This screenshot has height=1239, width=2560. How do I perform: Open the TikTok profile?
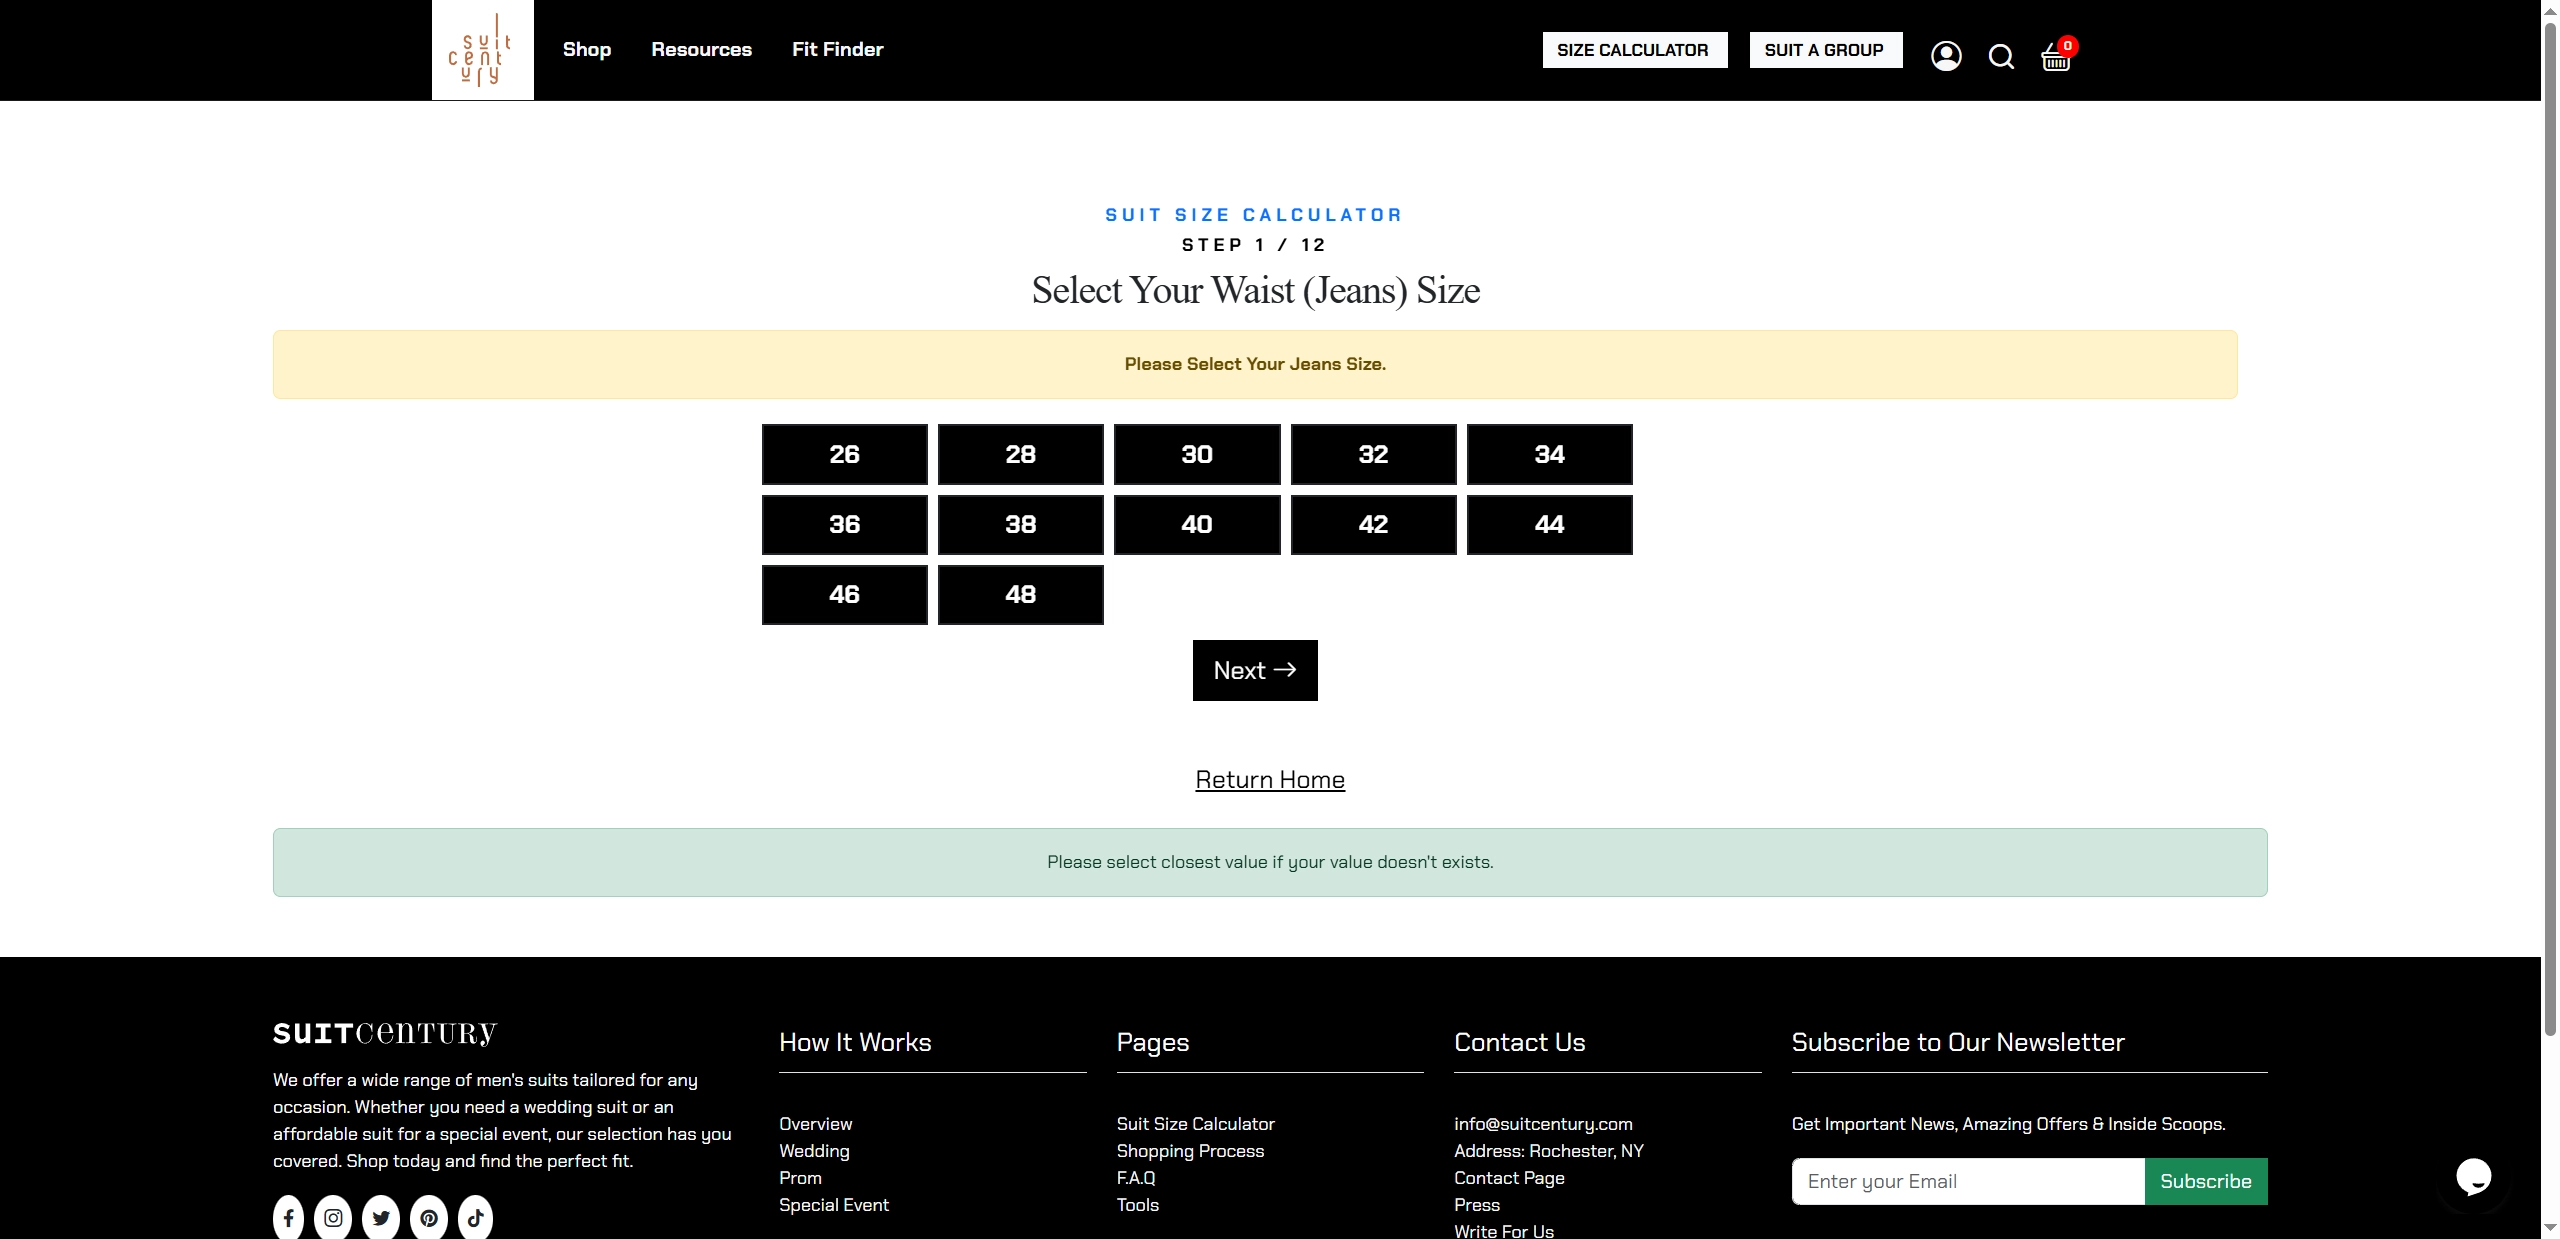point(475,1218)
